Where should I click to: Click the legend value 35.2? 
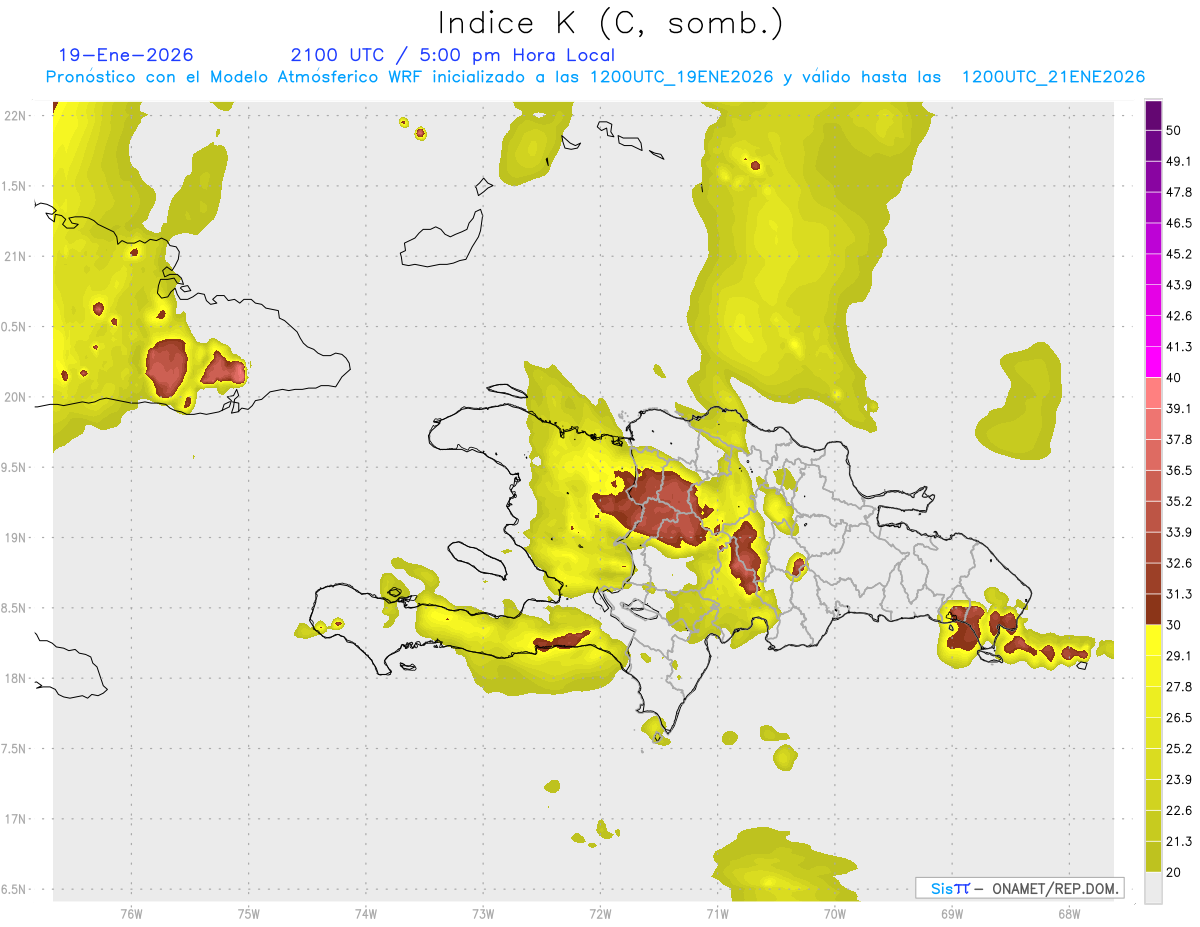point(1178,501)
